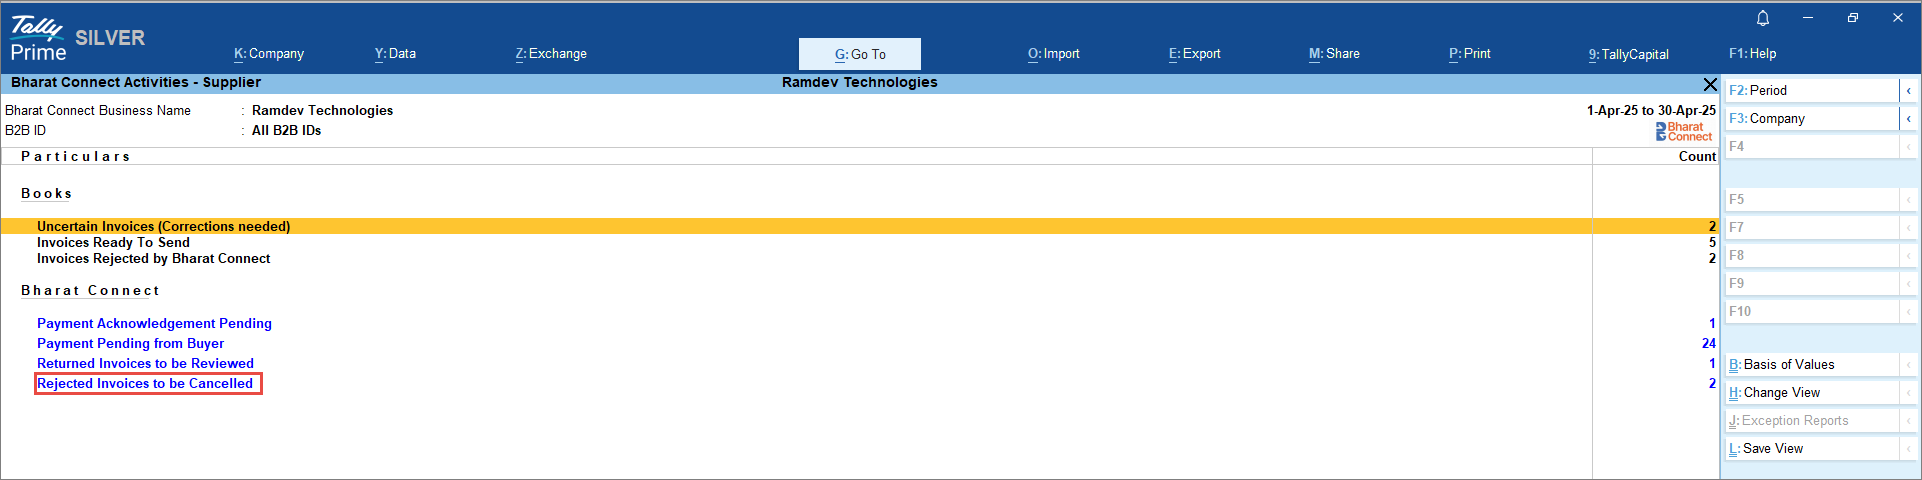Click the L: Save View button

pos(1811,449)
